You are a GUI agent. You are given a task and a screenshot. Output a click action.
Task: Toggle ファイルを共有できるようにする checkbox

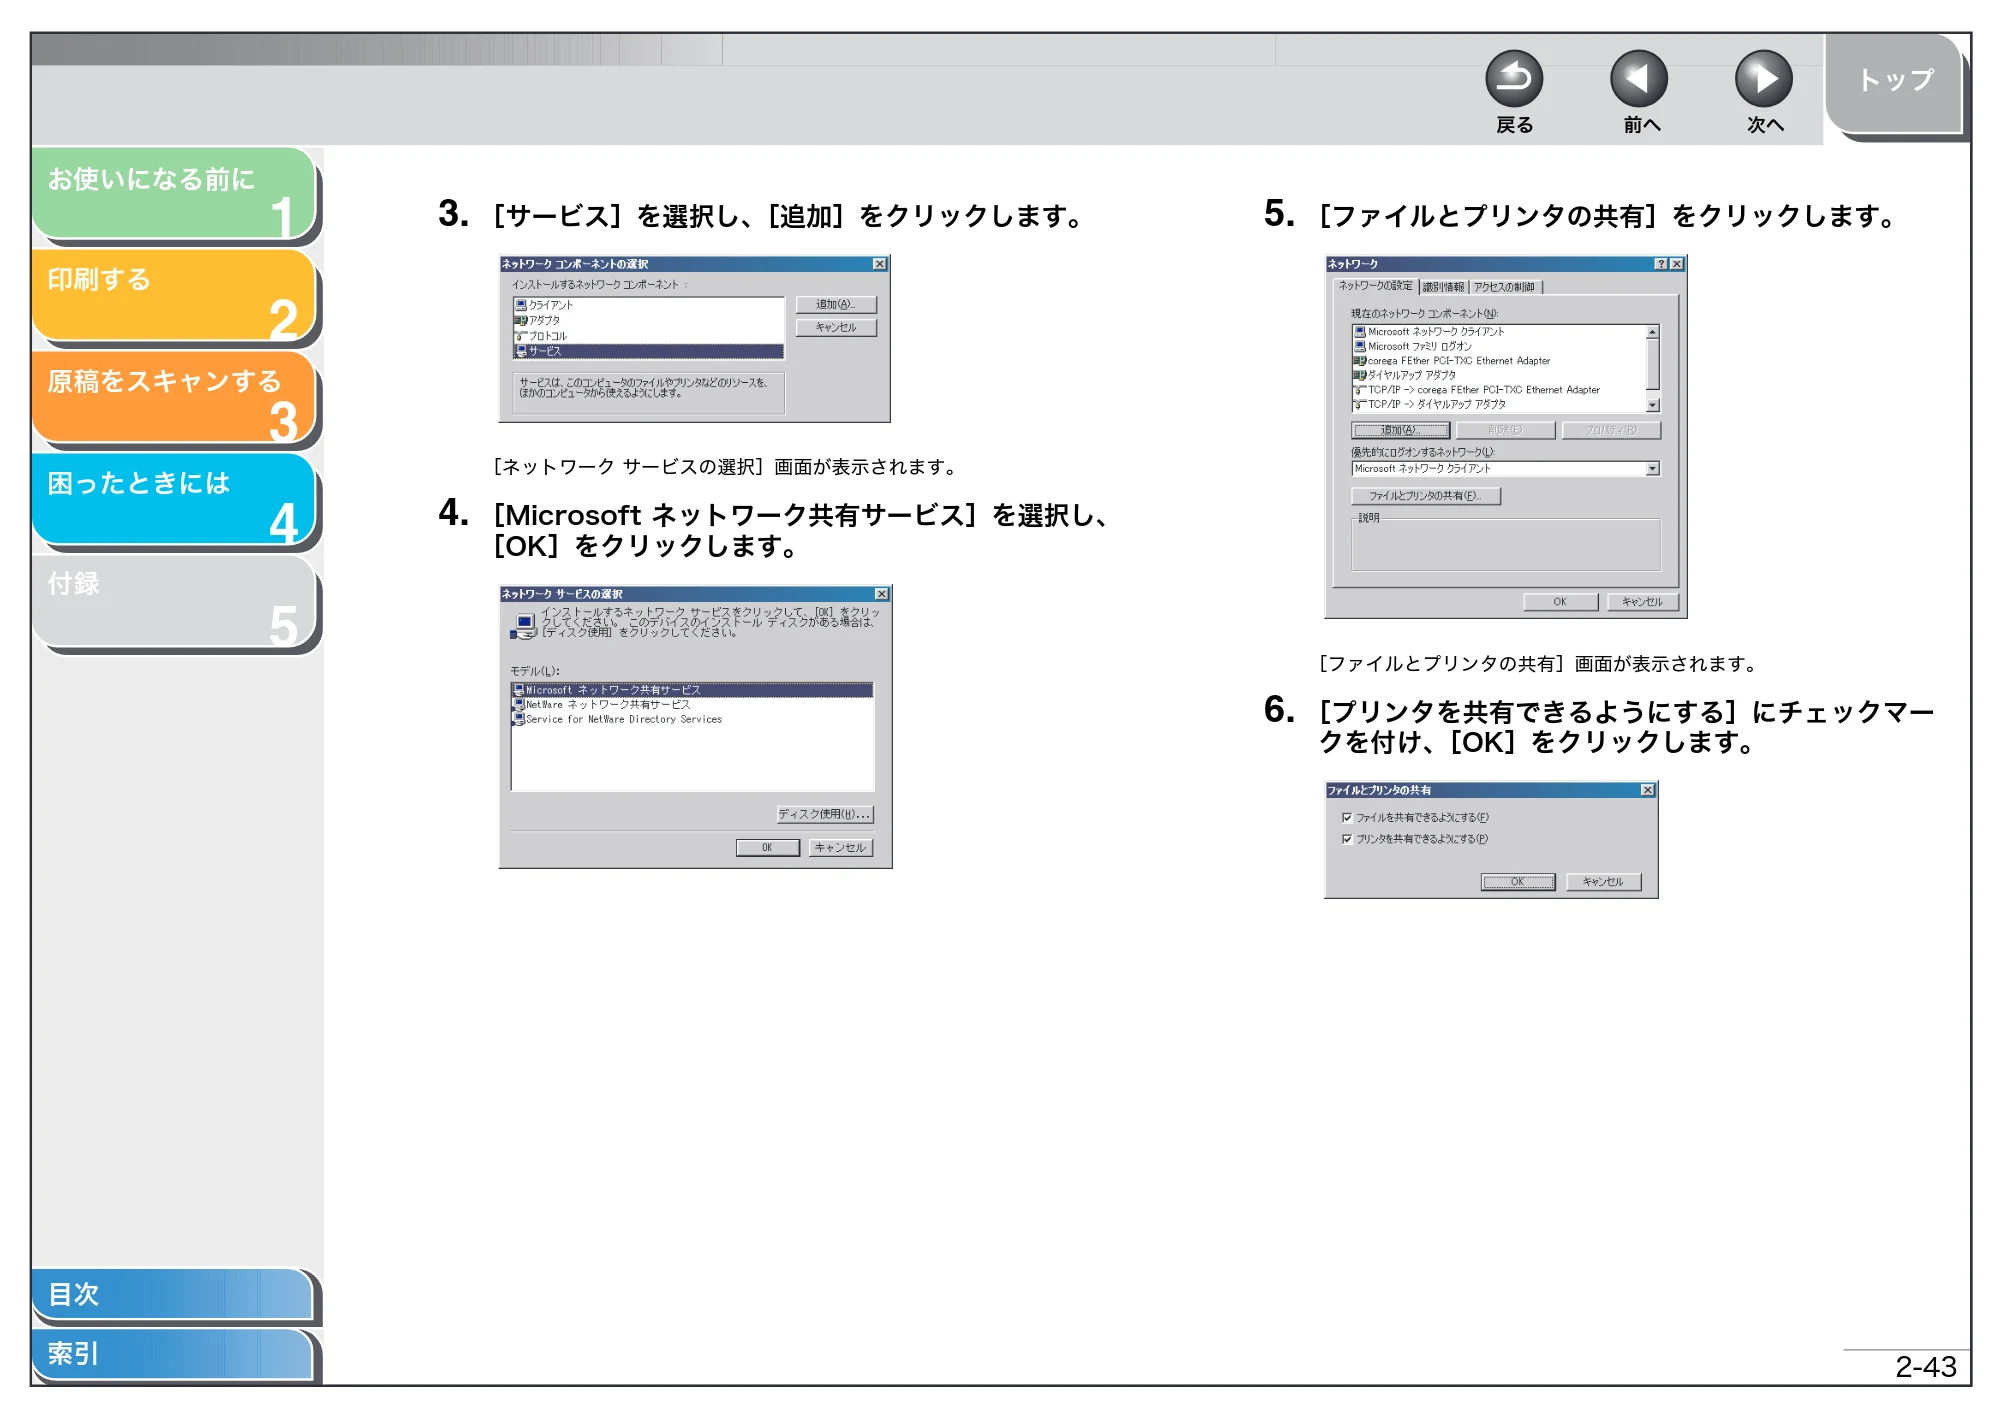(1347, 818)
